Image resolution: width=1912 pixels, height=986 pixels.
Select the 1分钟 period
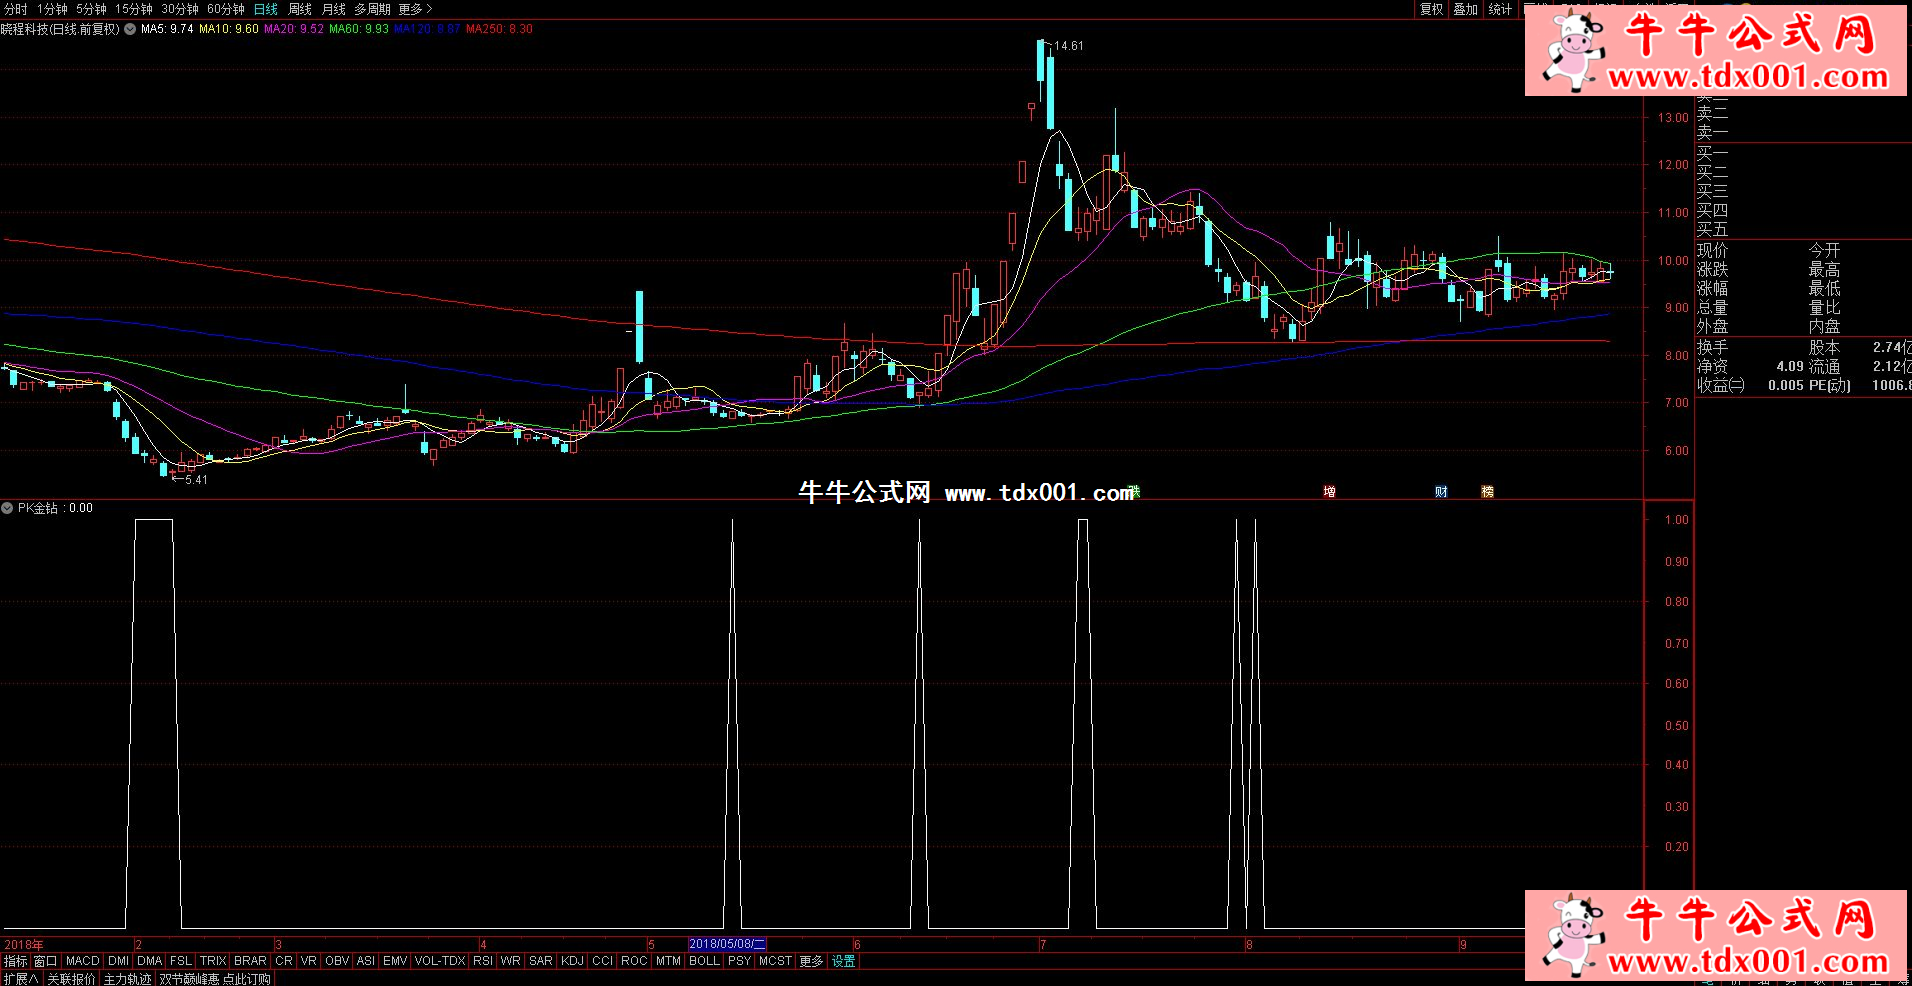tap(52, 9)
